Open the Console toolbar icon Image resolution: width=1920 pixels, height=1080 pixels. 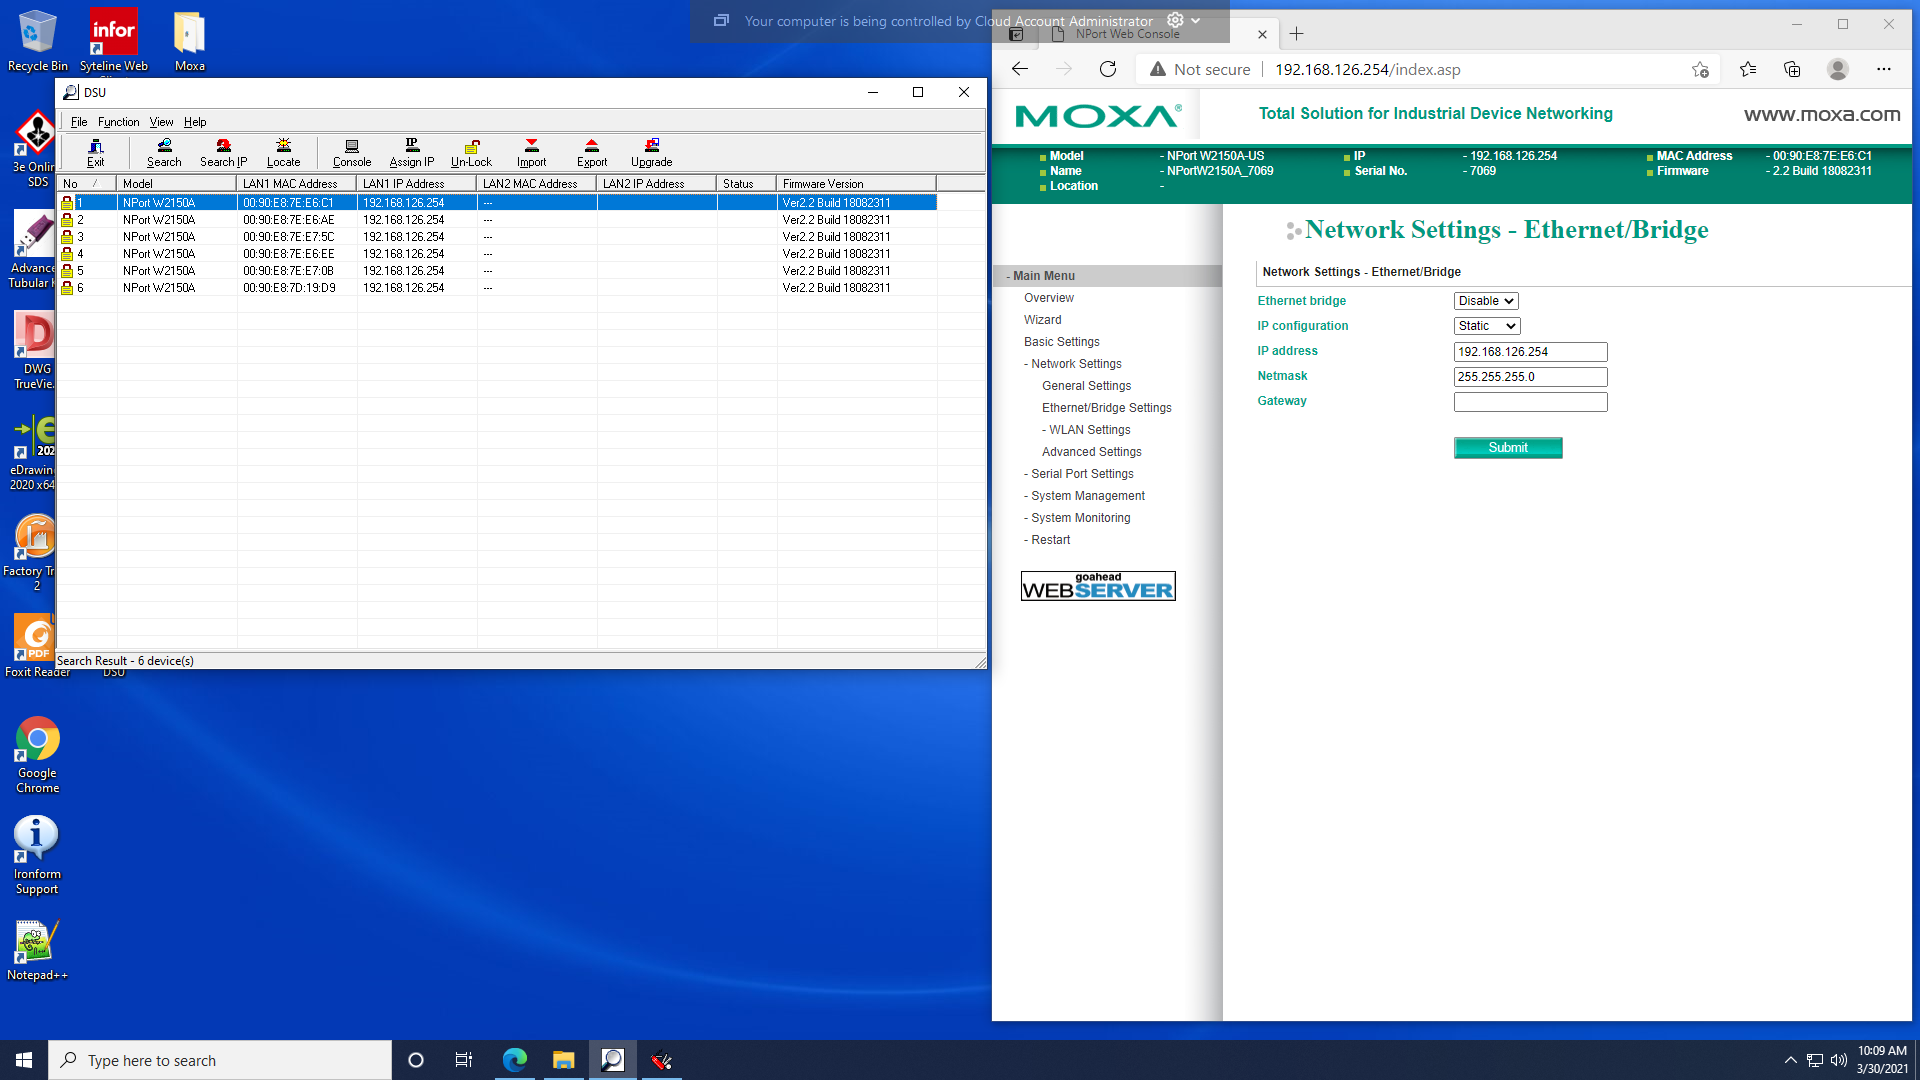[x=351, y=152]
